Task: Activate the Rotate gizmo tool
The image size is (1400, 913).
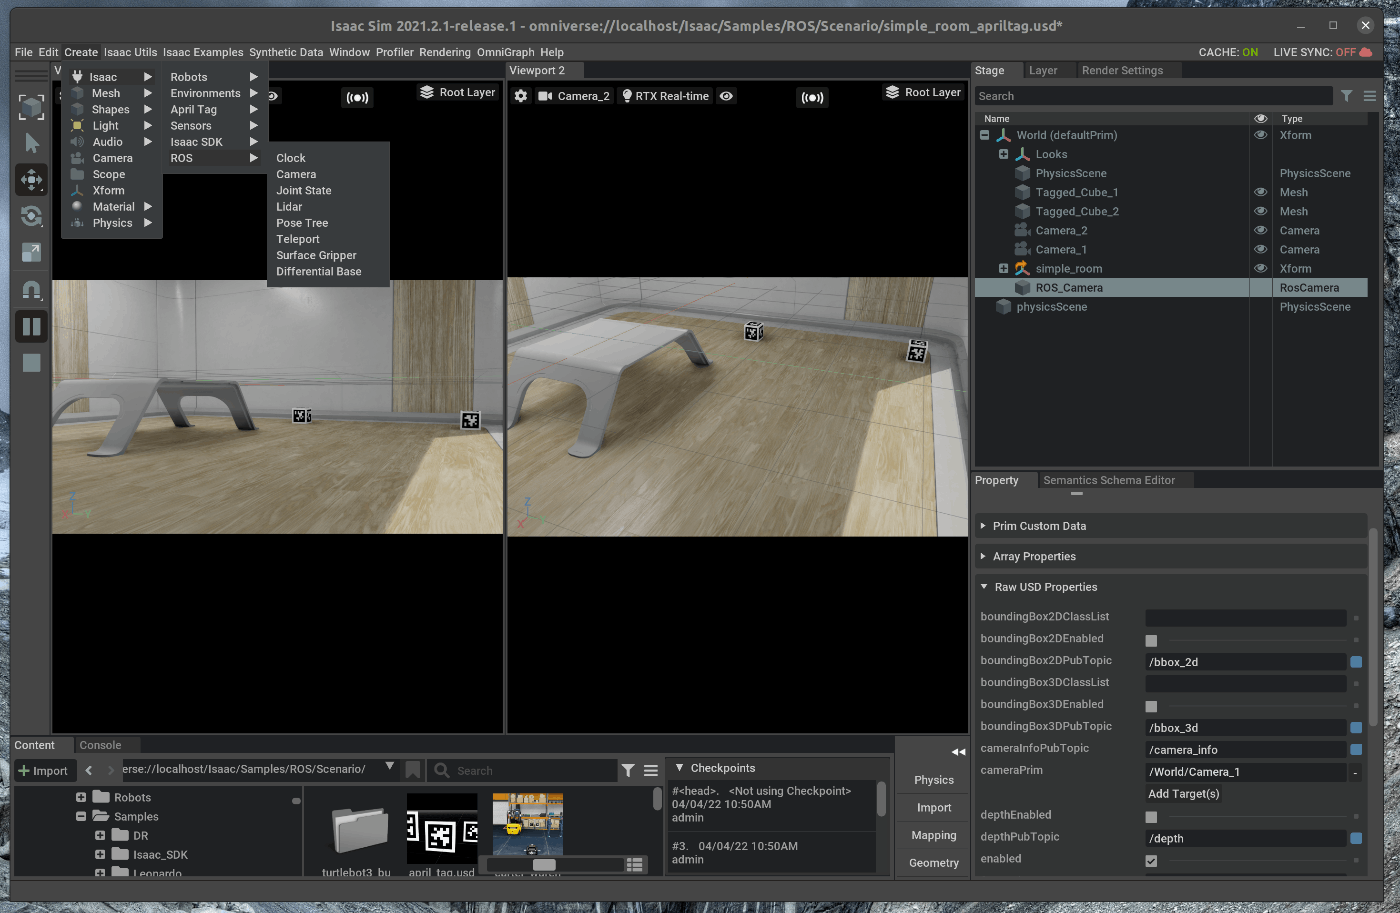Action: 32,216
